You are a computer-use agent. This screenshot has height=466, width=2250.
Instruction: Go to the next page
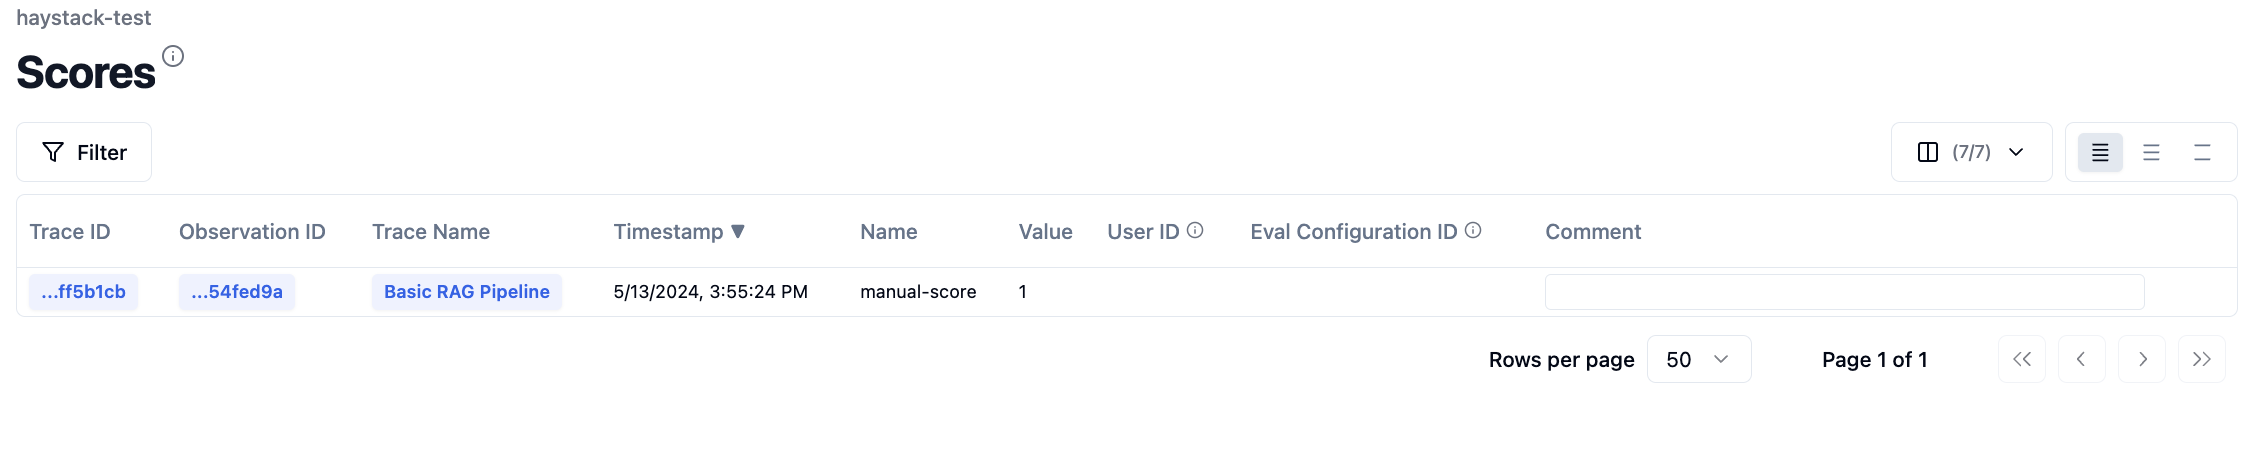pyautogui.click(x=2142, y=359)
